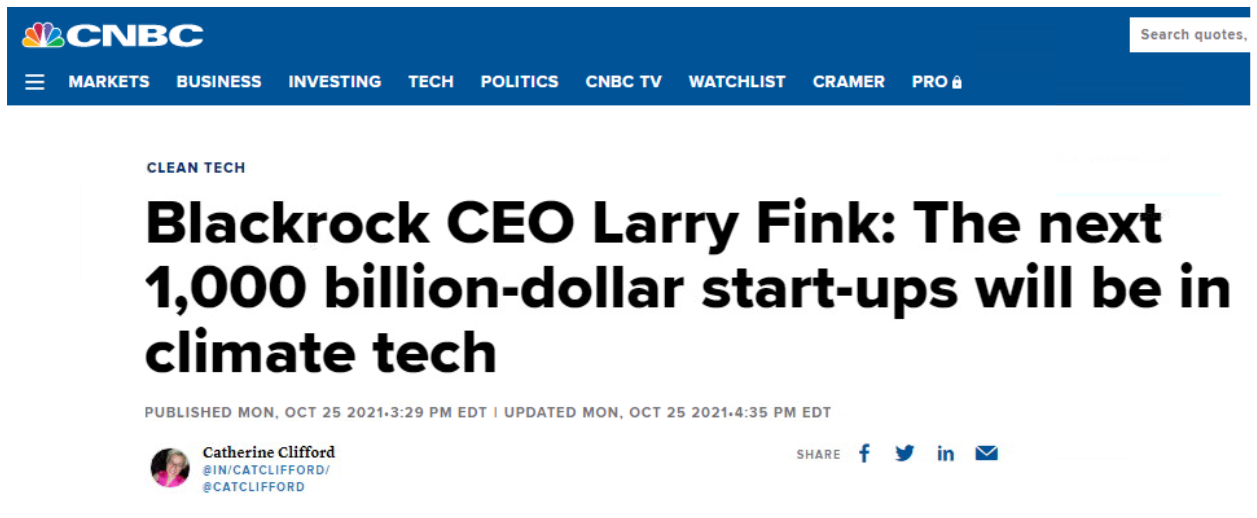Screen dimensions: 1257x518
Task: Open the Markets menu
Action: (x=109, y=82)
